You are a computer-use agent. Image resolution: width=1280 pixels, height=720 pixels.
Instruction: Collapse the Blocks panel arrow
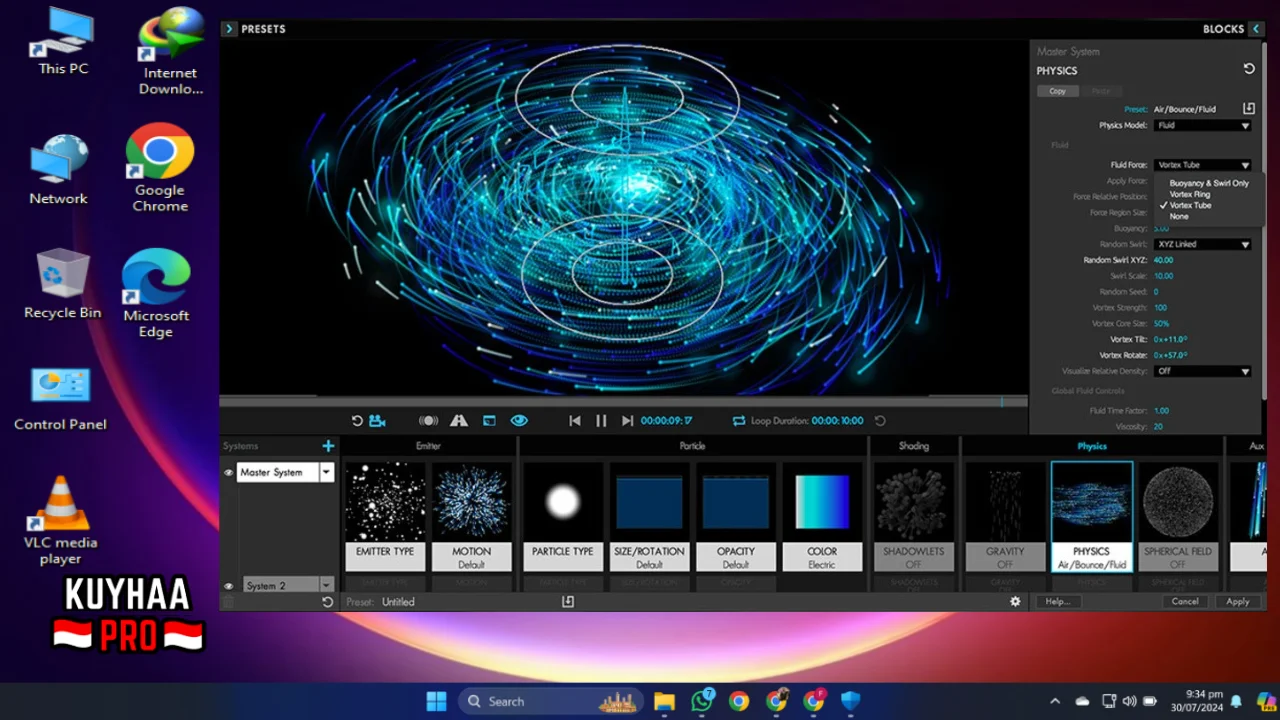pyautogui.click(x=1256, y=29)
